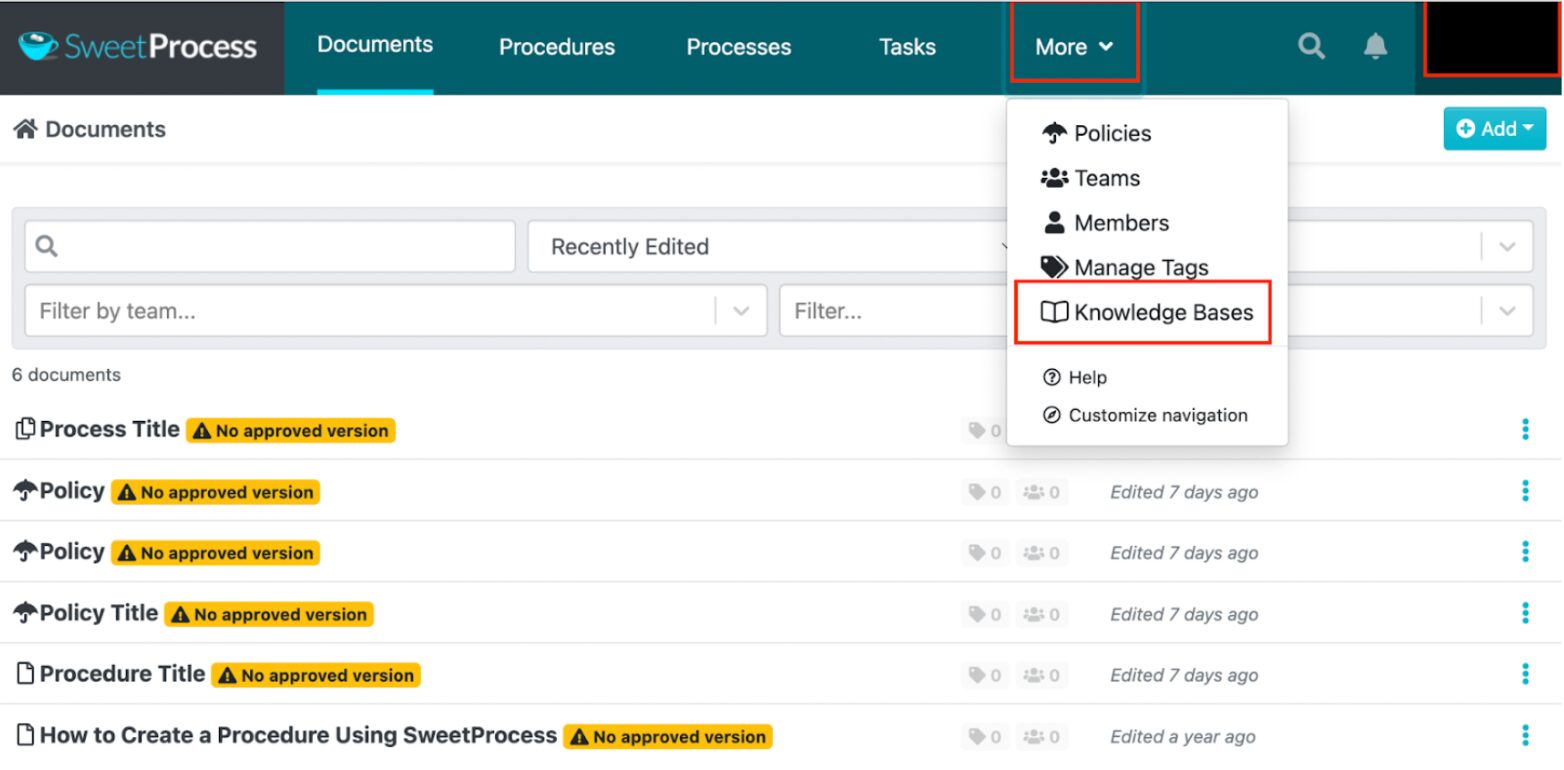Open kebab menu for second Policy row
This screenshot has height=770, width=1564.
(x=1525, y=552)
